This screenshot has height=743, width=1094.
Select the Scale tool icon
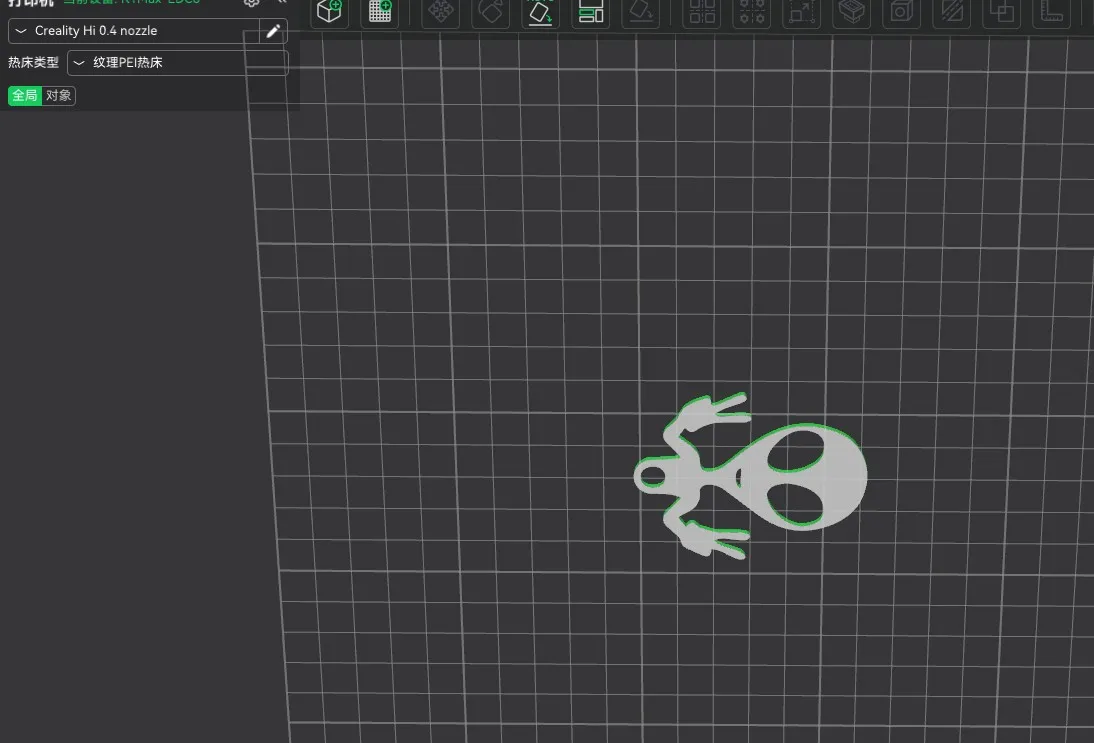pyautogui.click(x=802, y=11)
